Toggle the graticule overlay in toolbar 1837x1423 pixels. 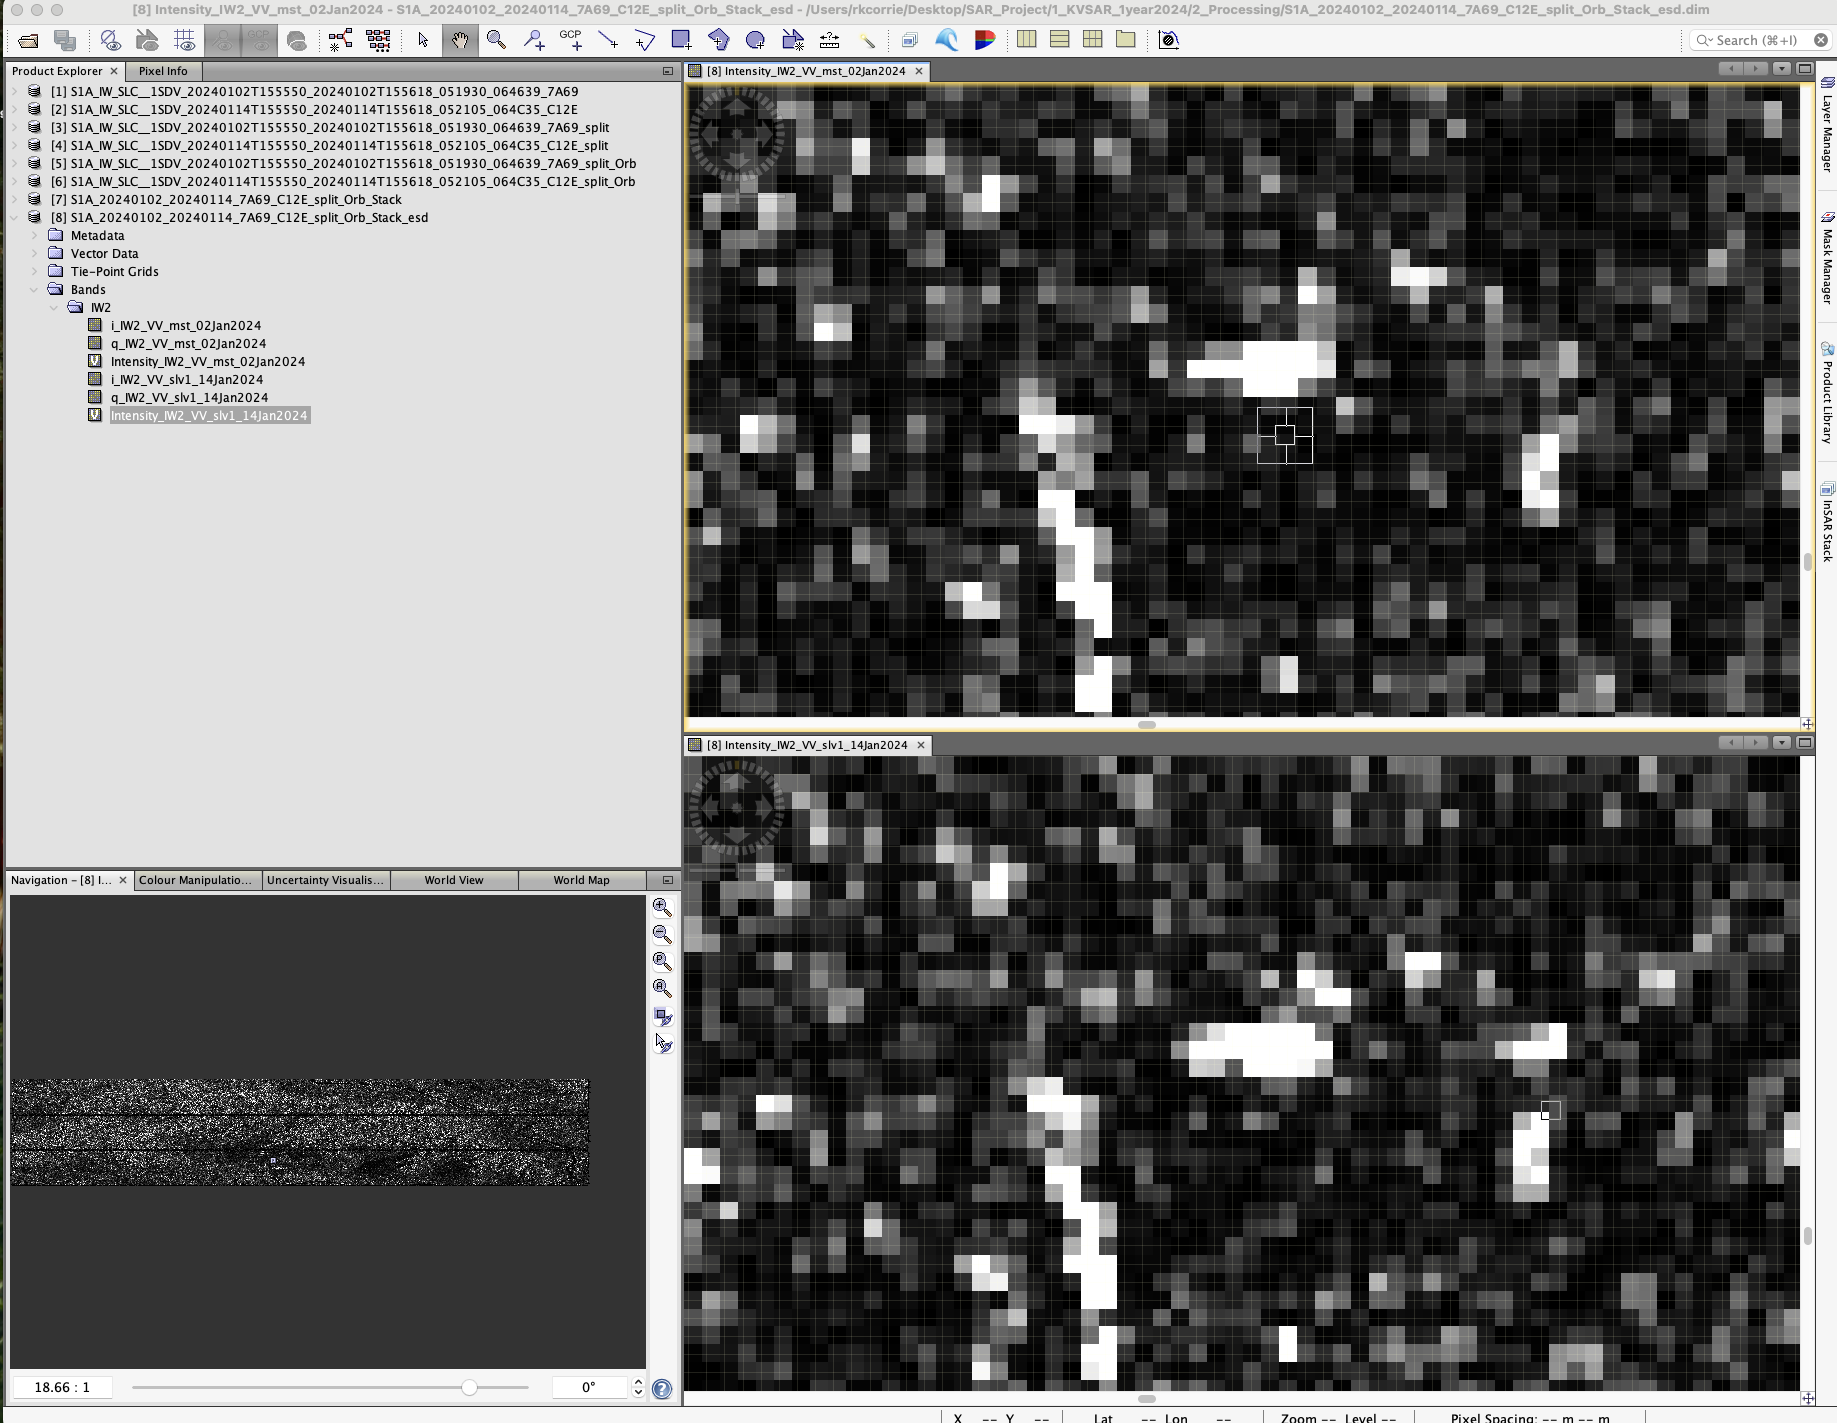(184, 40)
